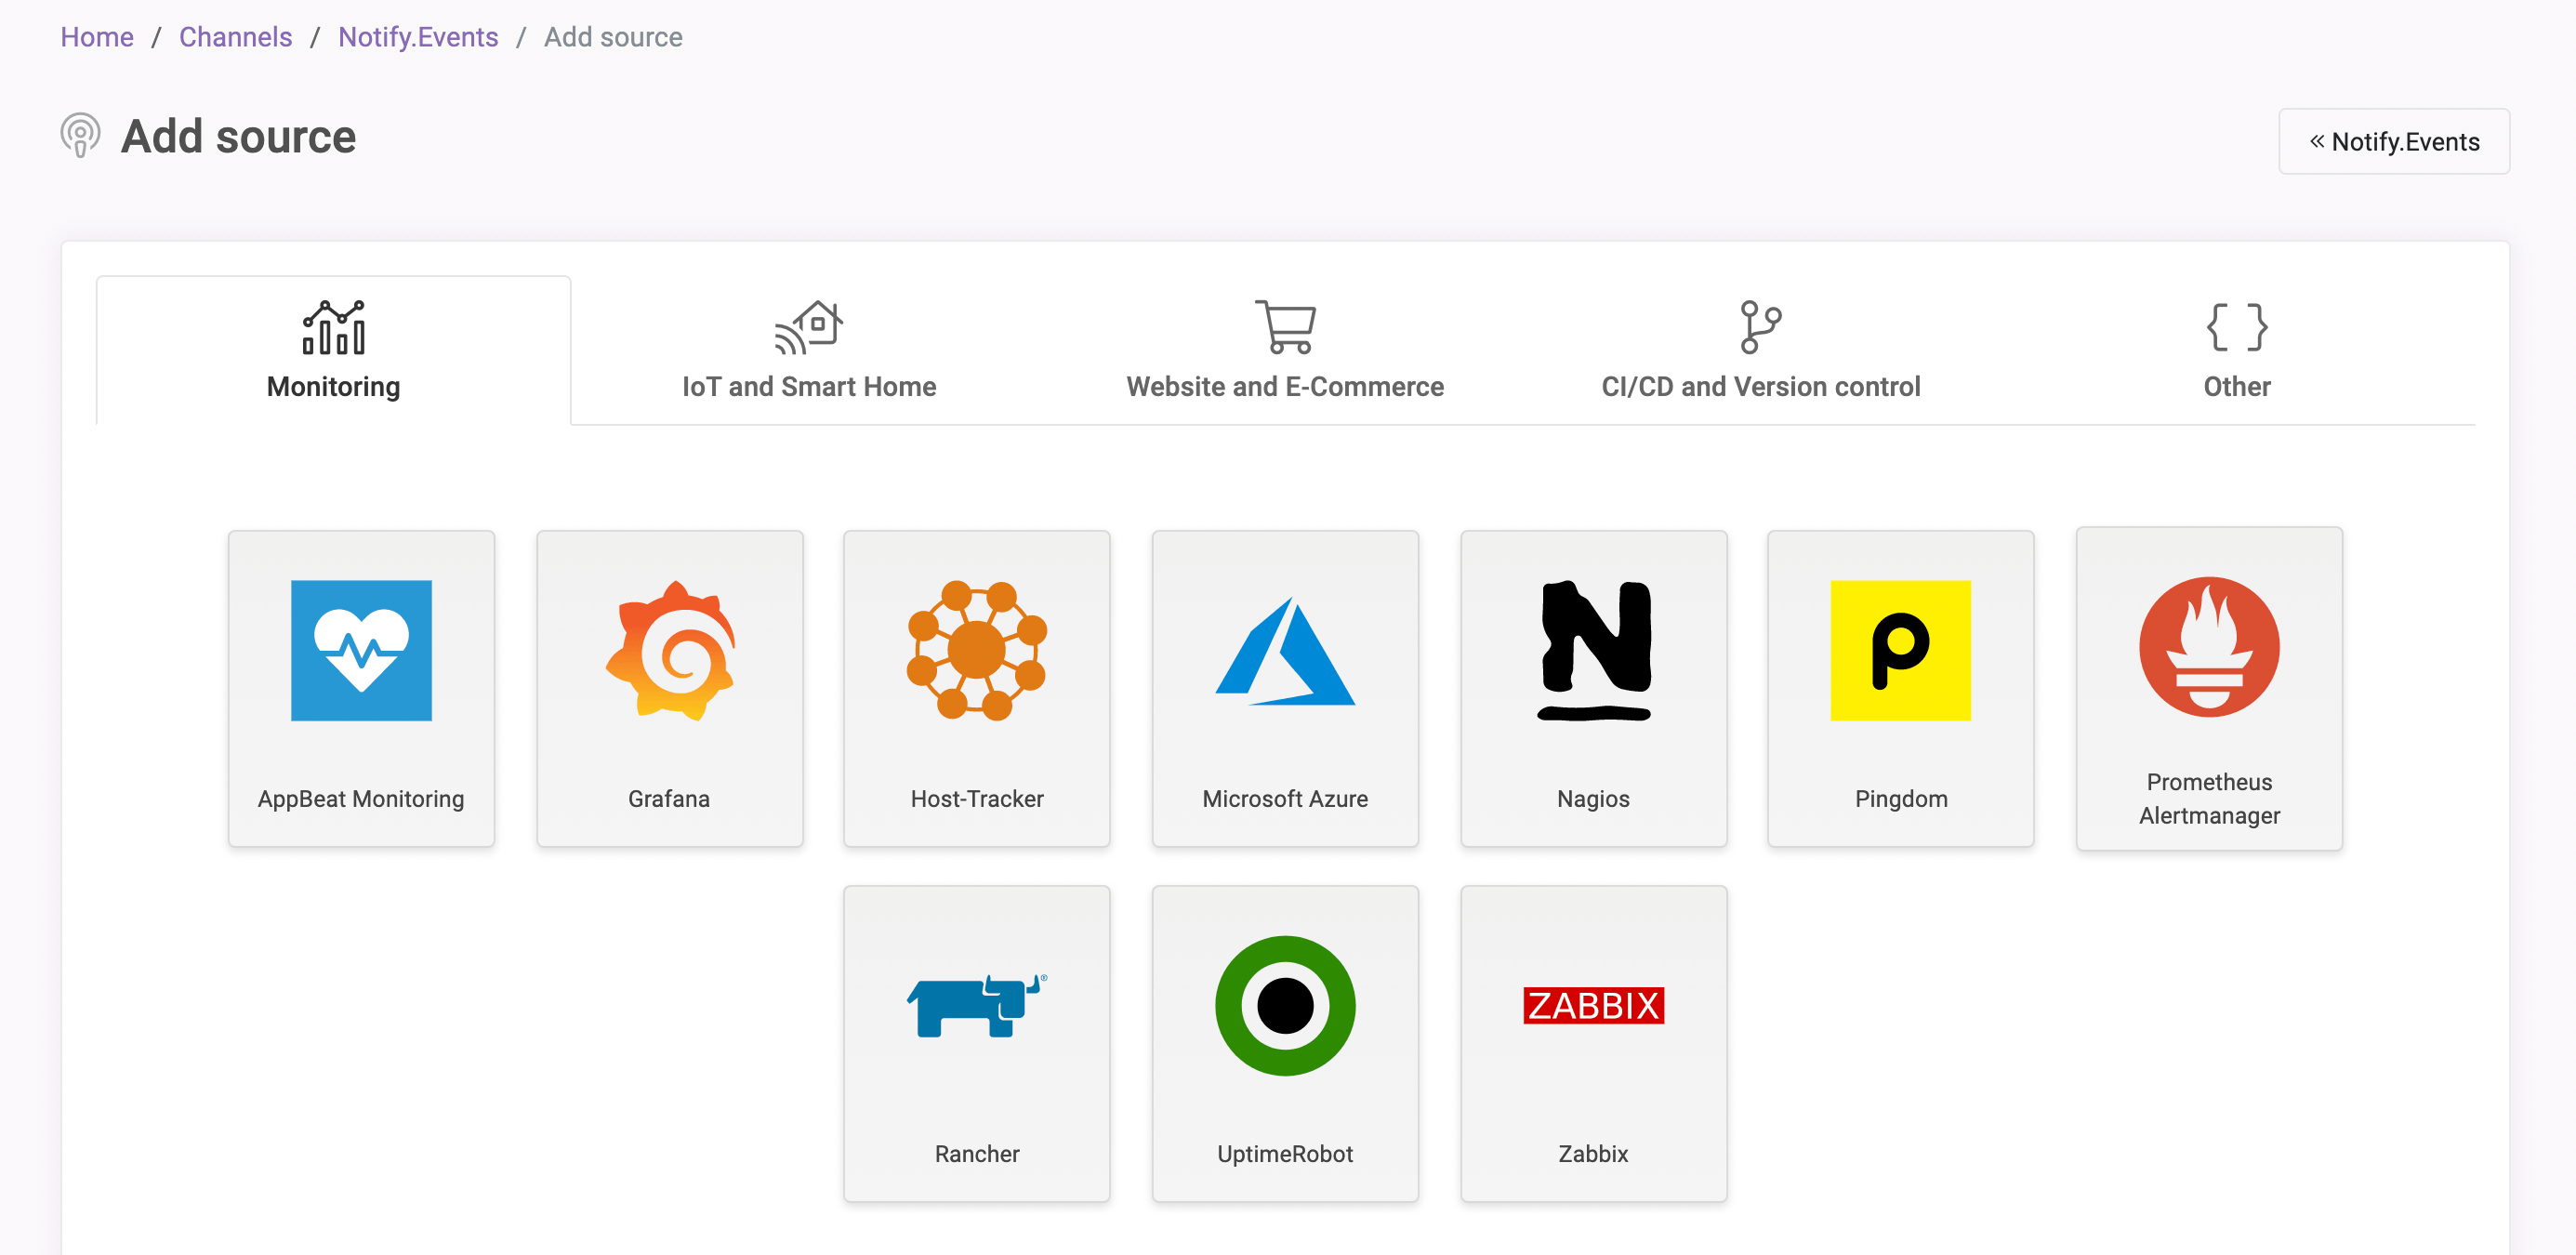Select the Rancher blue cow logo

pos(977,1005)
